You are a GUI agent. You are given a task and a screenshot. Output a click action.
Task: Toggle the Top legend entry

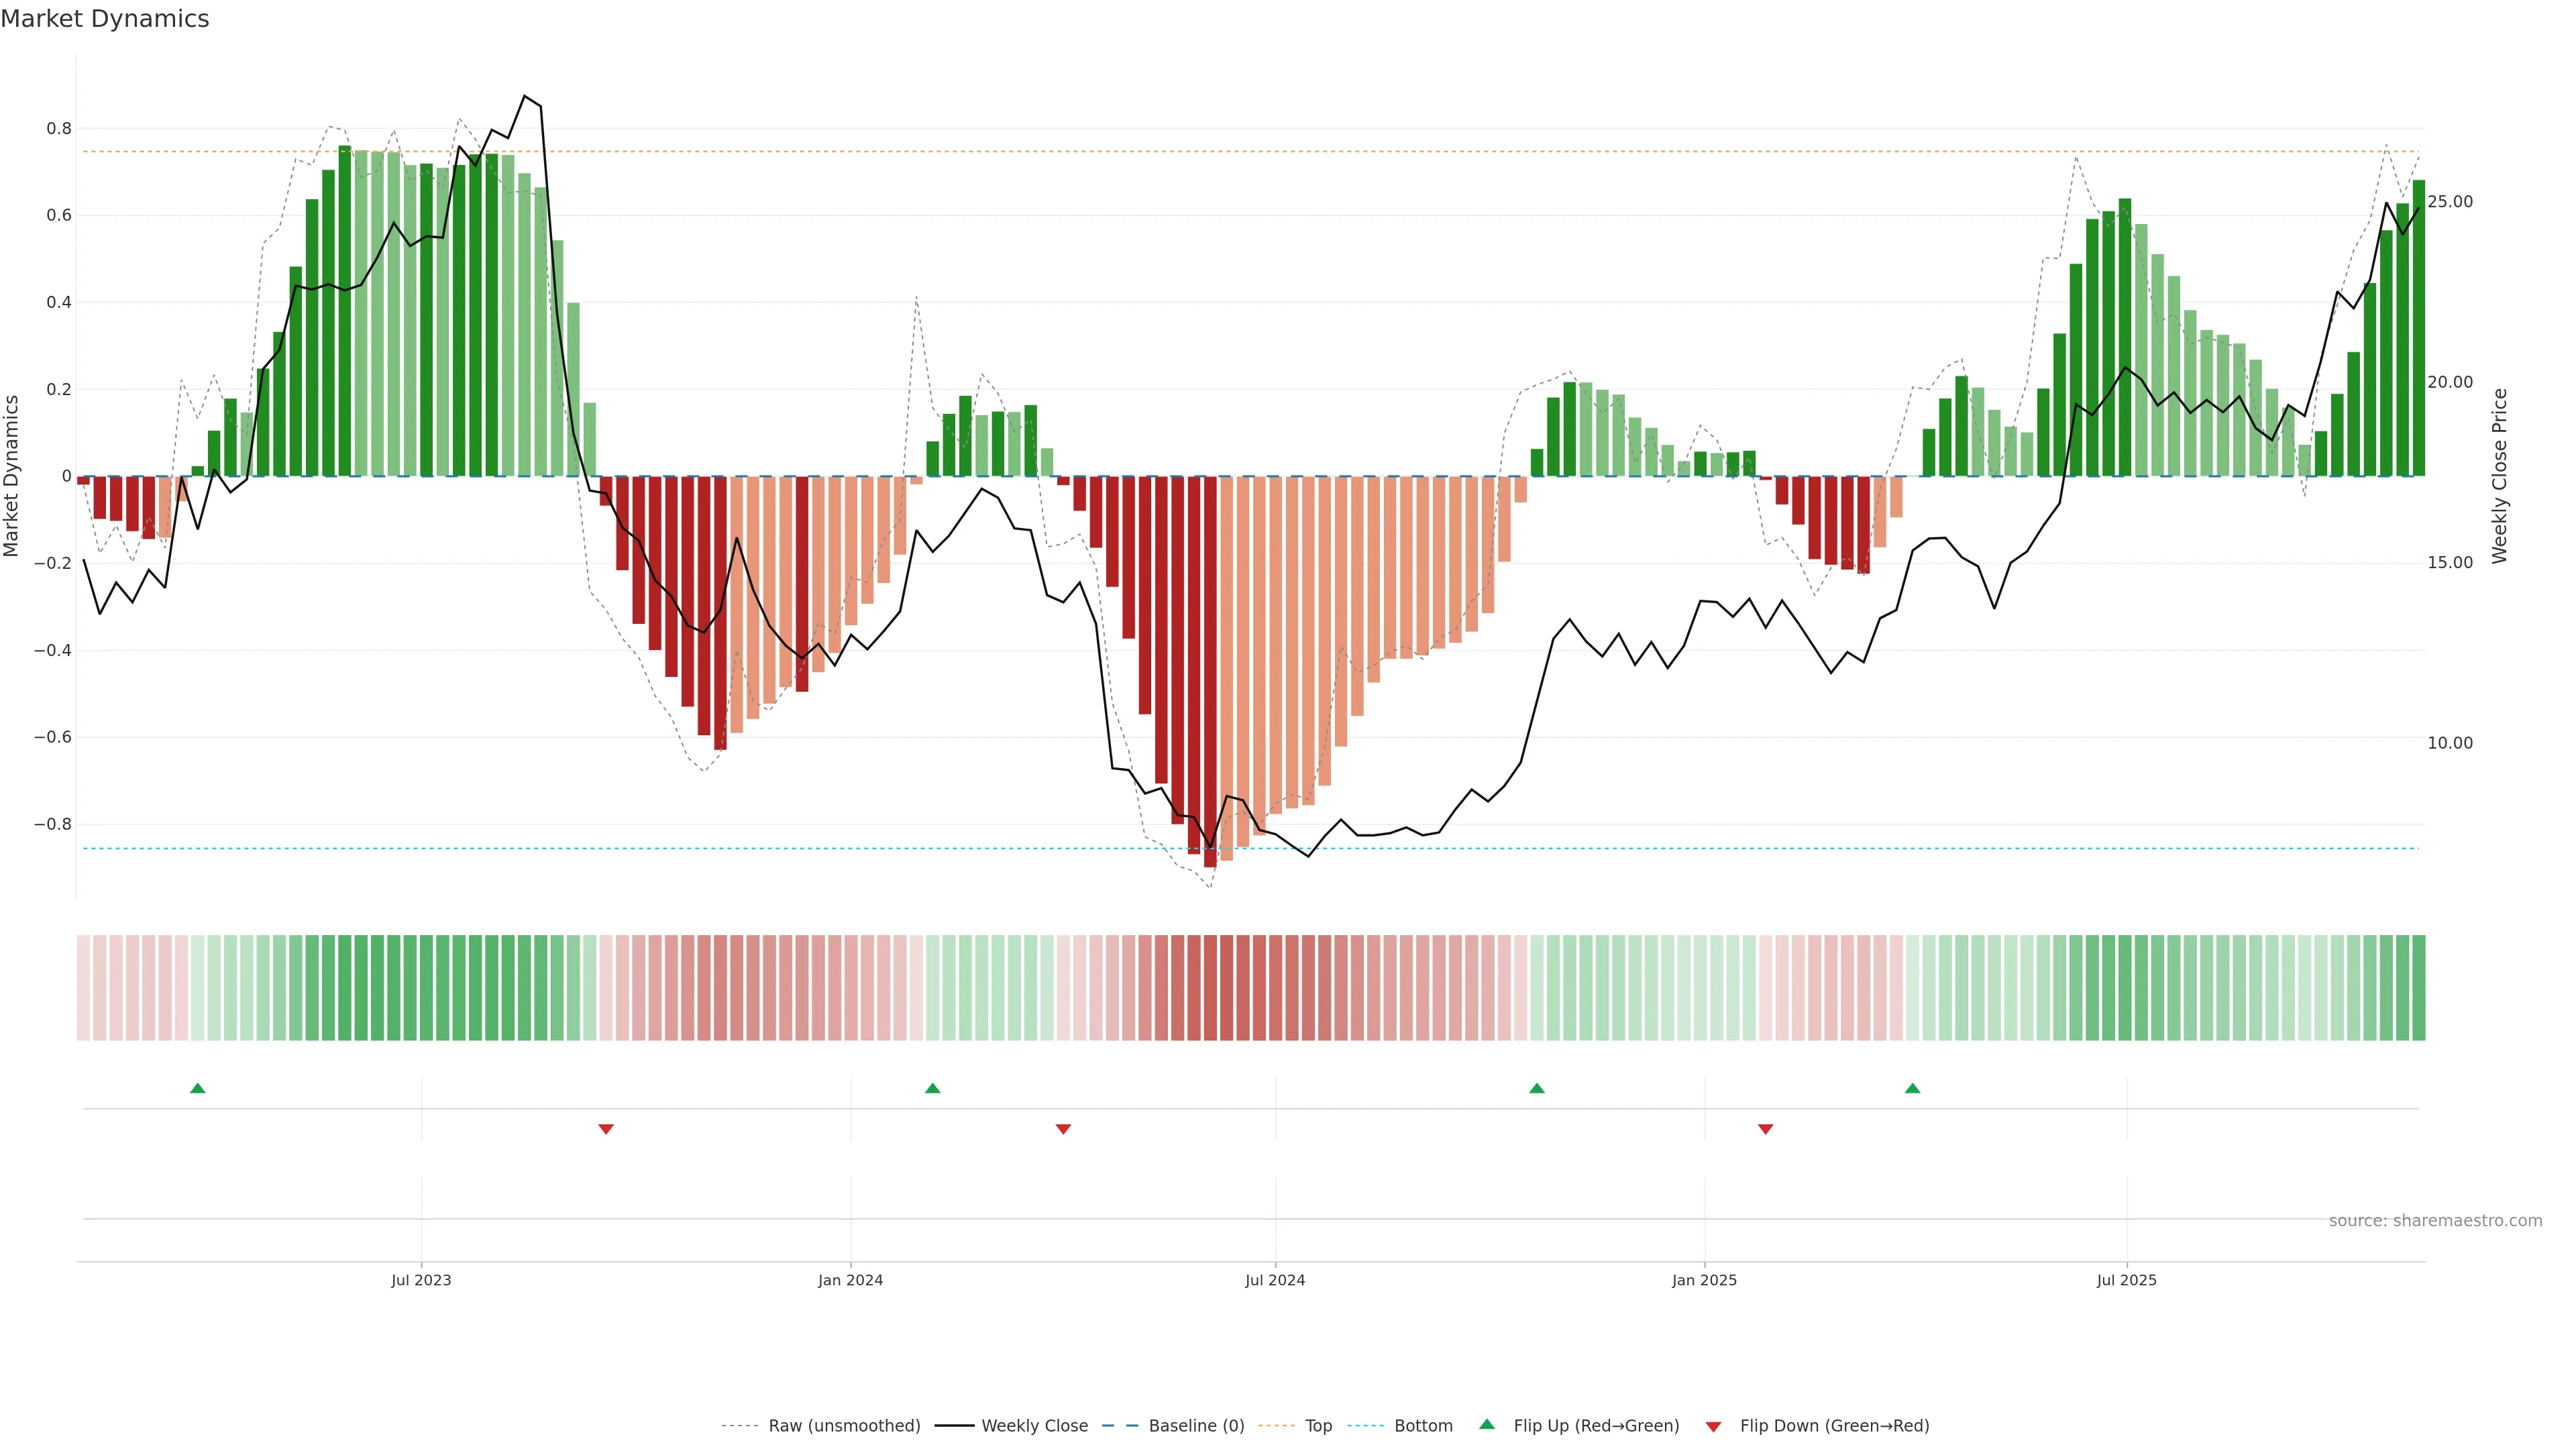(x=1318, y=1426)
